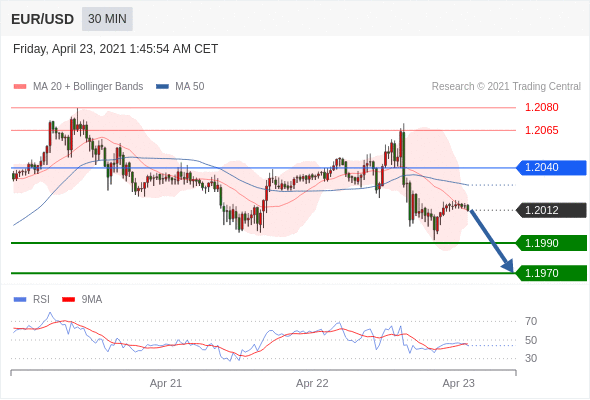The height and width of the screenshot is (400, 590).
Task: Click the Apr 22 date axis label
Action: pos(312,383)
